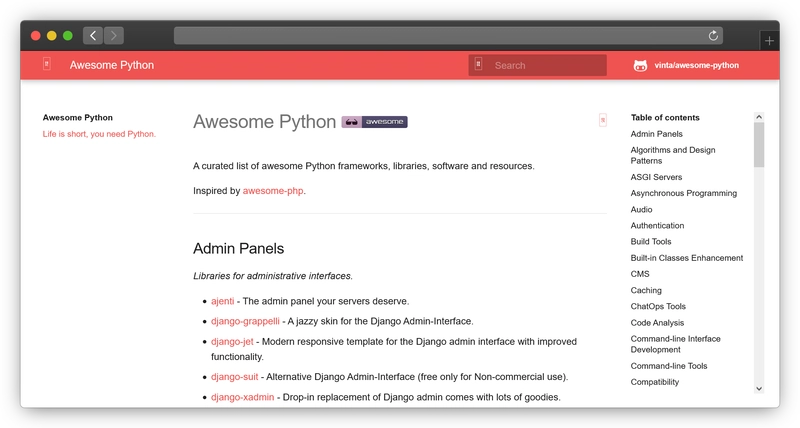The height and width of the screenshot is (428, 800).
Task: Click the browser back arrow button
Action: [93, 36]
